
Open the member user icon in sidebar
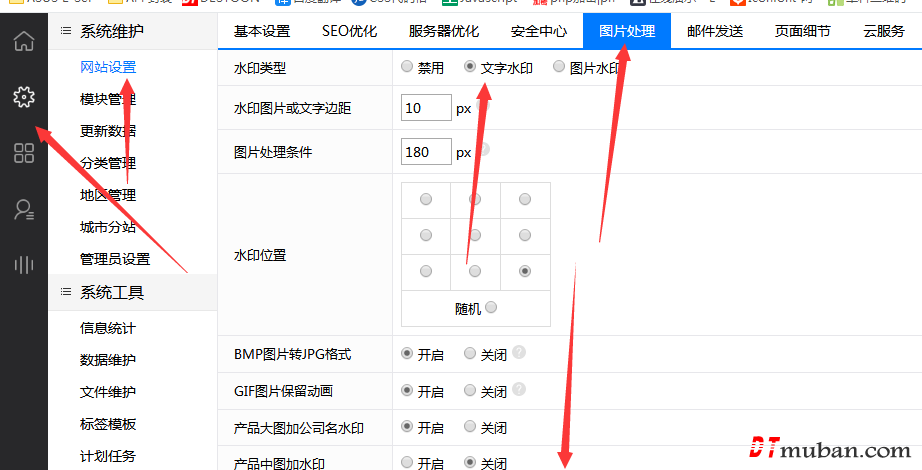(x=23, y=209)
